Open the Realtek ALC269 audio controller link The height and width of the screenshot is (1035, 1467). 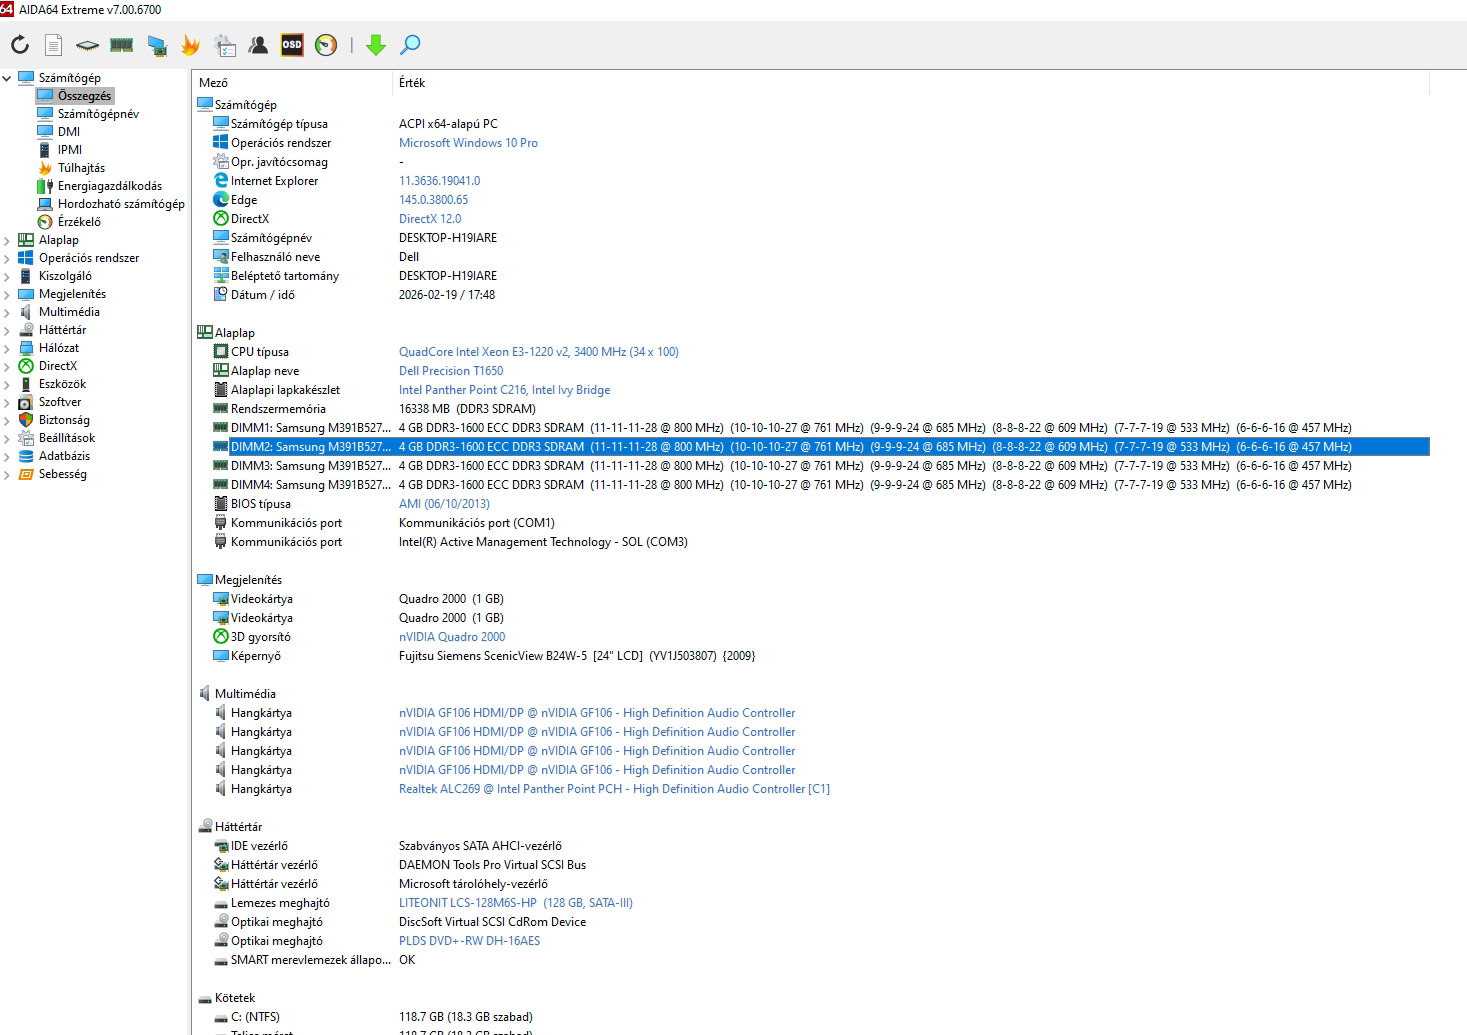(x=614, y=789)
